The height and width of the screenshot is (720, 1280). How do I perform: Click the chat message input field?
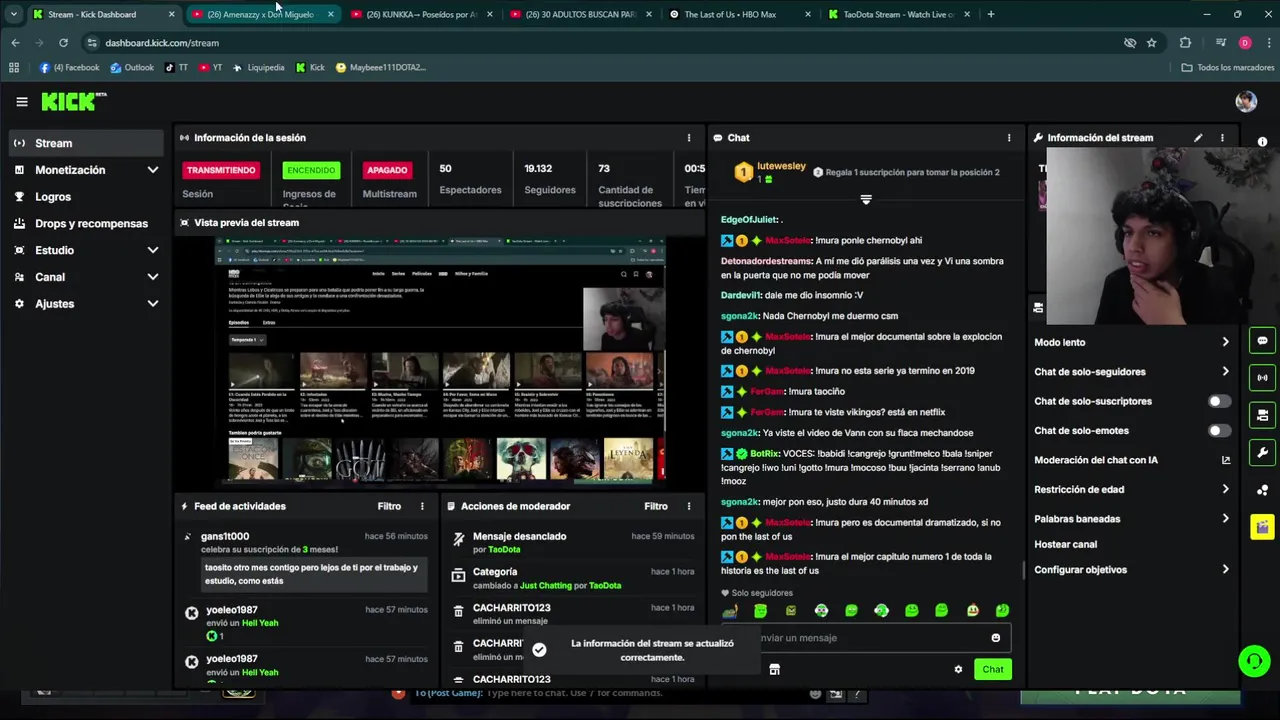[x=867, y=638]
